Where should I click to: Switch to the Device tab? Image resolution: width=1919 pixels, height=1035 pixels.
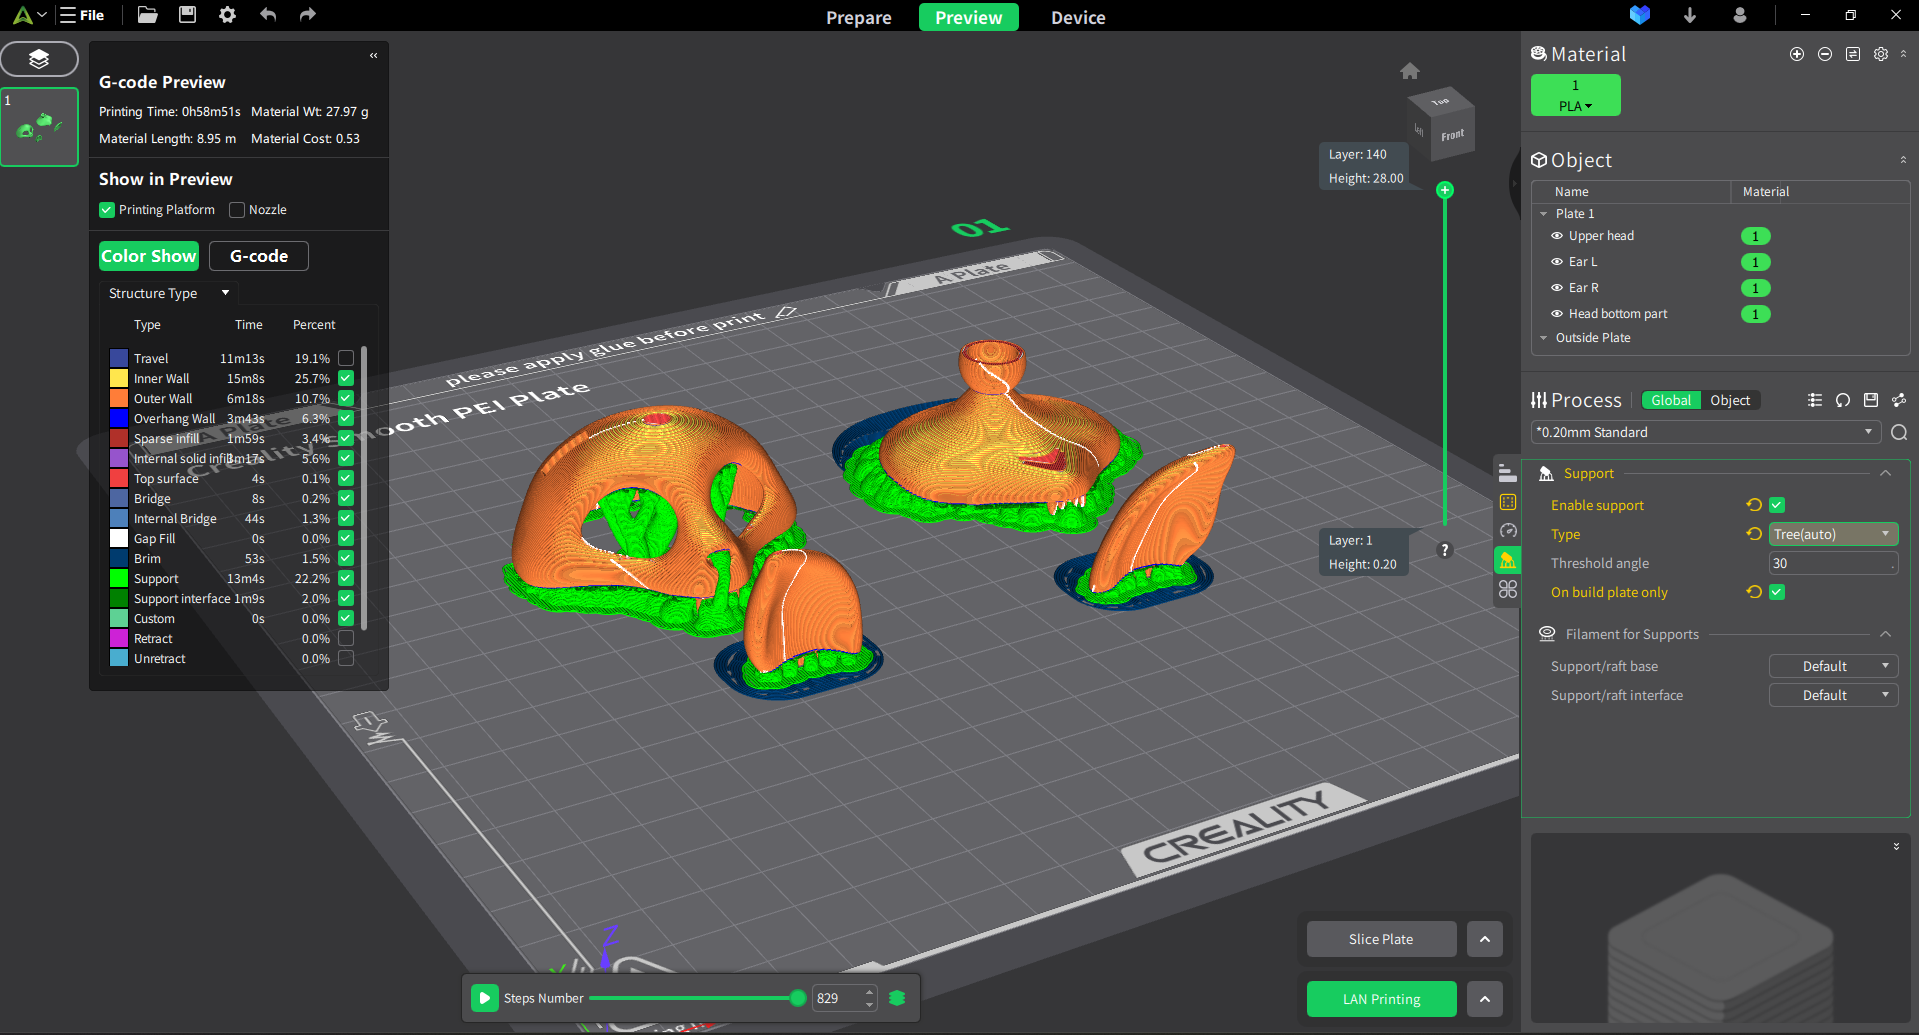click(1078, 17)
